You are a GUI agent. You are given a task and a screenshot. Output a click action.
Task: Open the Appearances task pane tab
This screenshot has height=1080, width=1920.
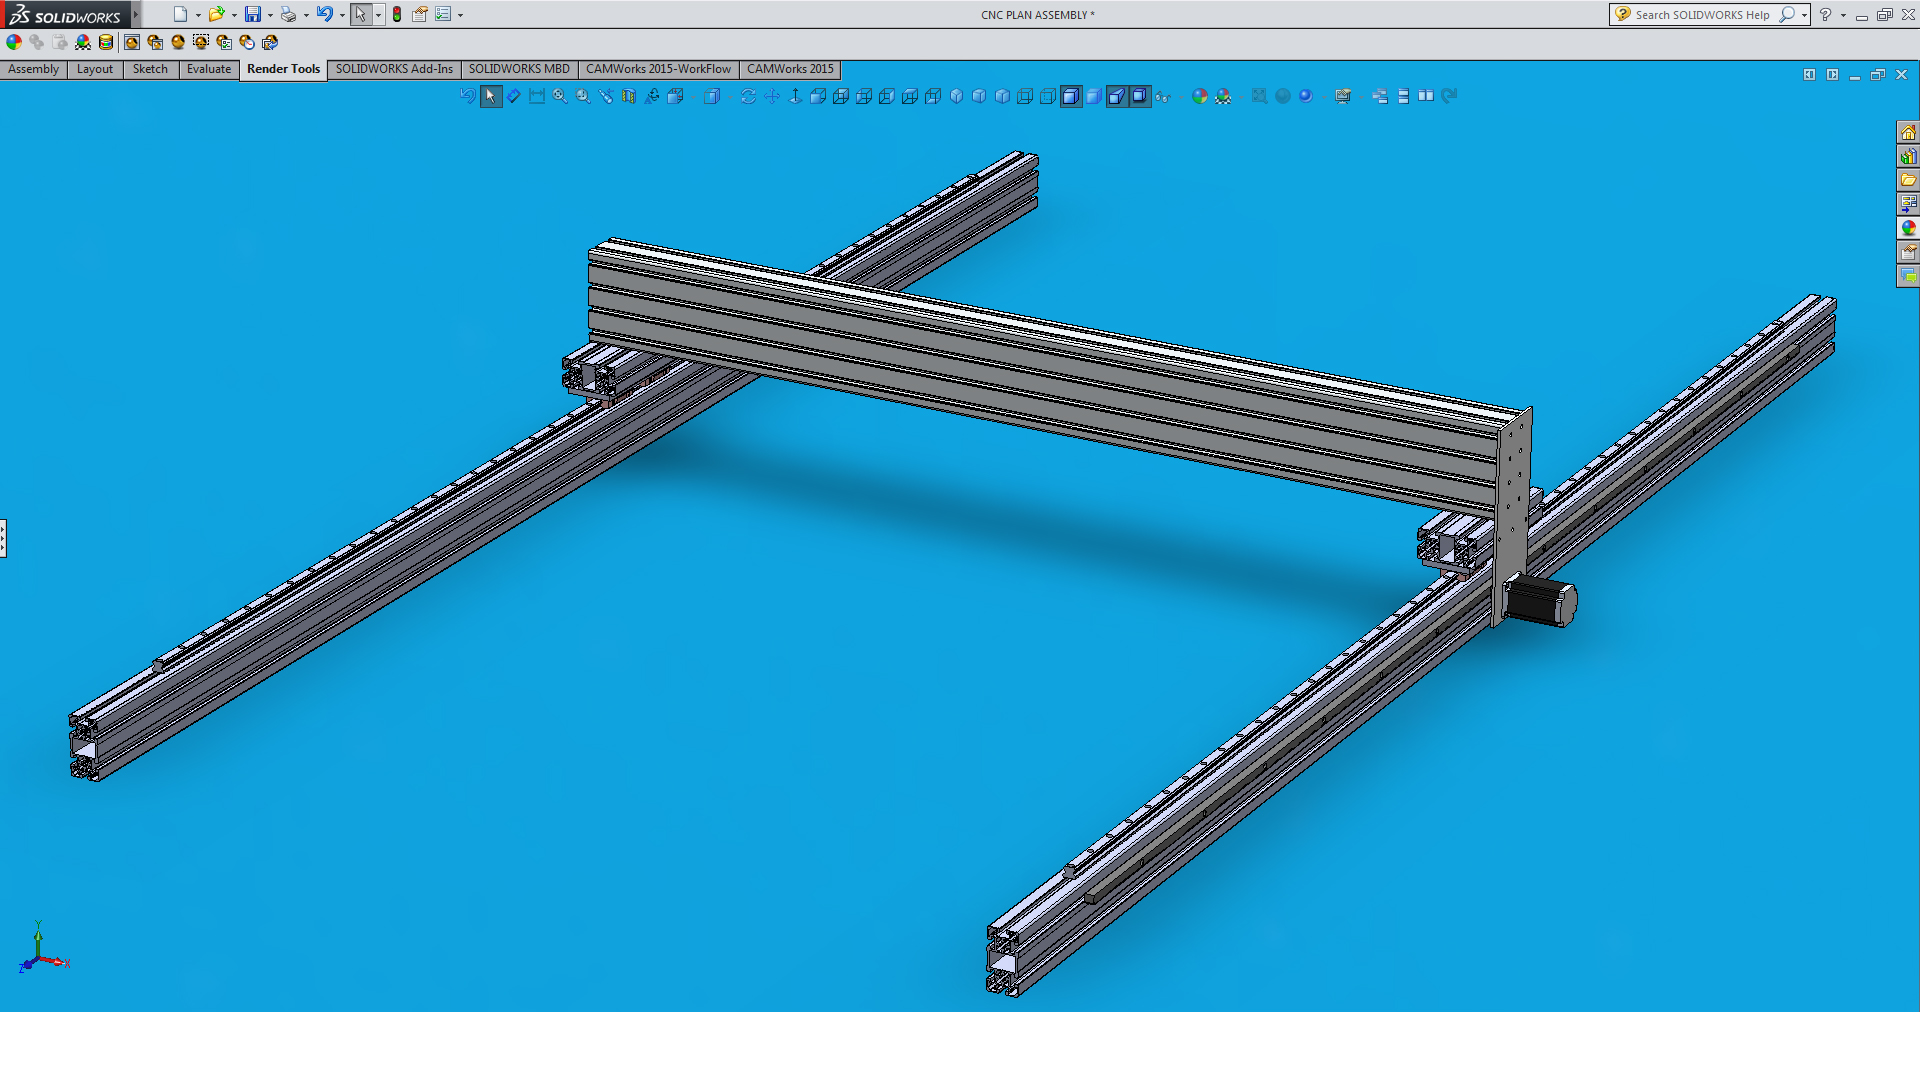point(1908,228)
